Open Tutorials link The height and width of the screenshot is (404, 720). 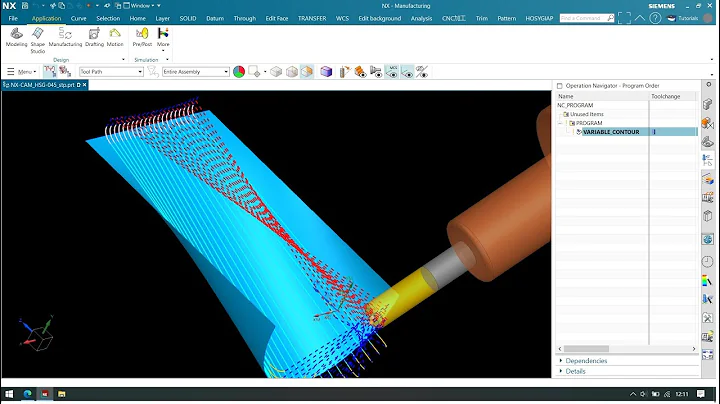(x=682, y=18)
